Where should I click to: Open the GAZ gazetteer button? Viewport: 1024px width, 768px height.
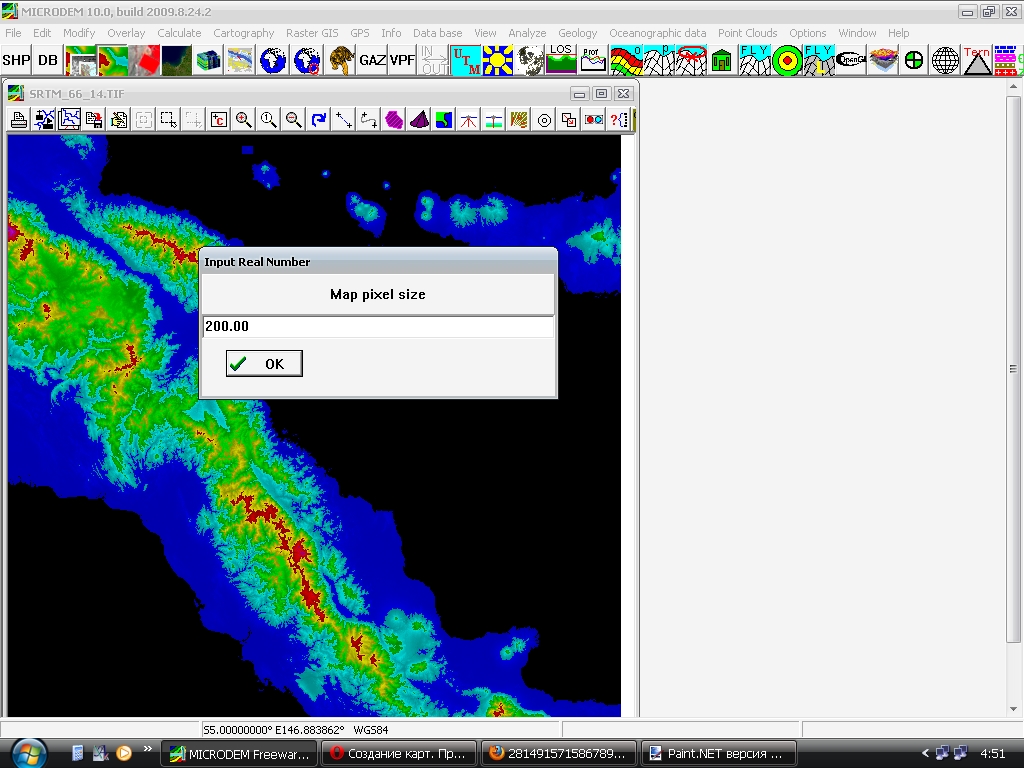372,61
